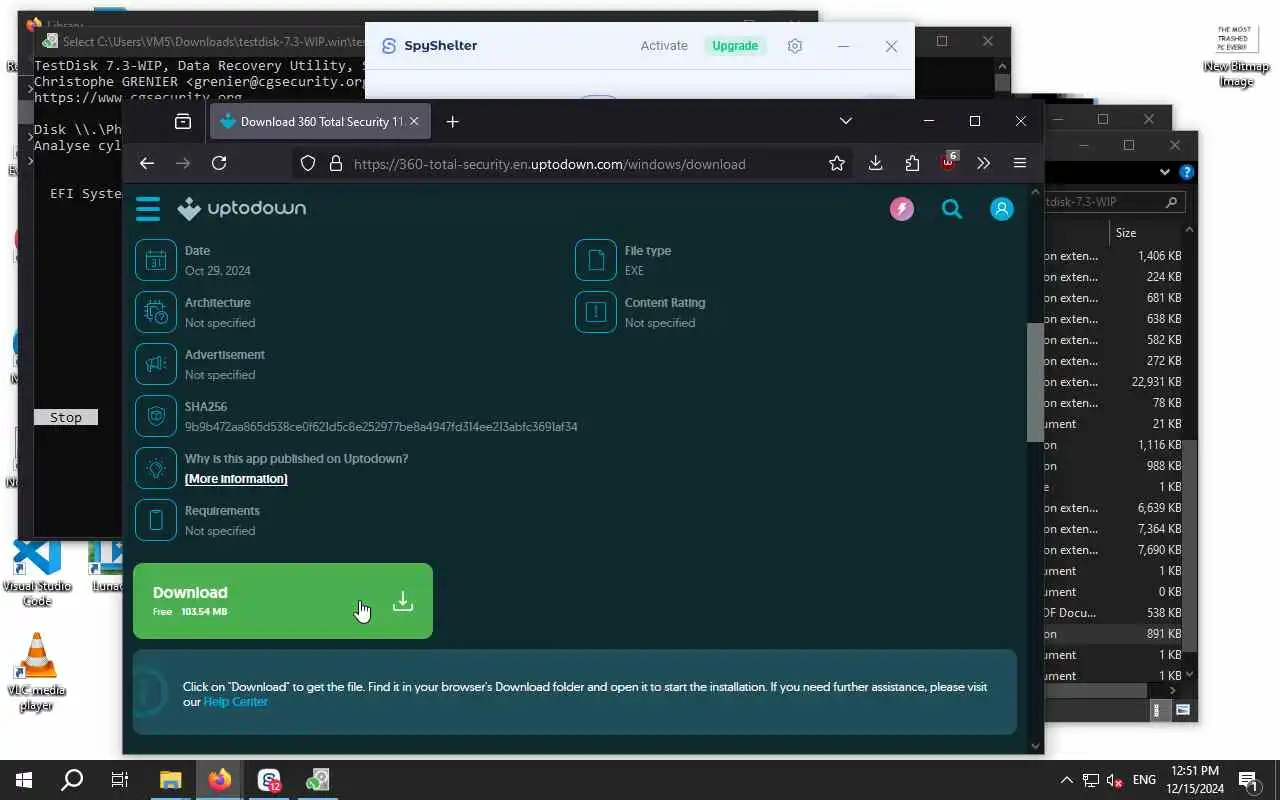Open the Windows Start menu

click(23, 780)
